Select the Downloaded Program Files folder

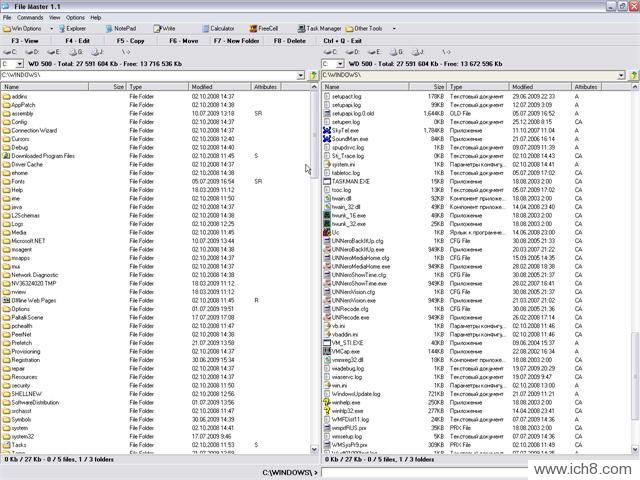[43, 156]
